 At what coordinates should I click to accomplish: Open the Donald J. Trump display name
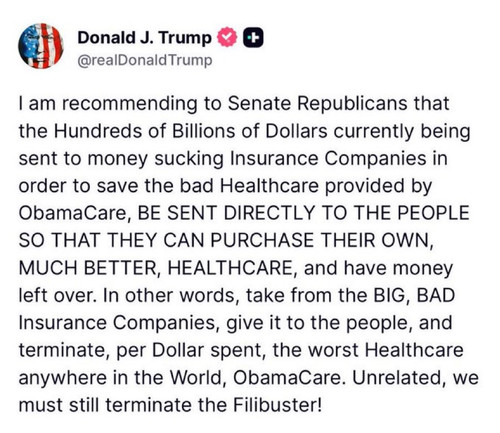click(144, 38)
